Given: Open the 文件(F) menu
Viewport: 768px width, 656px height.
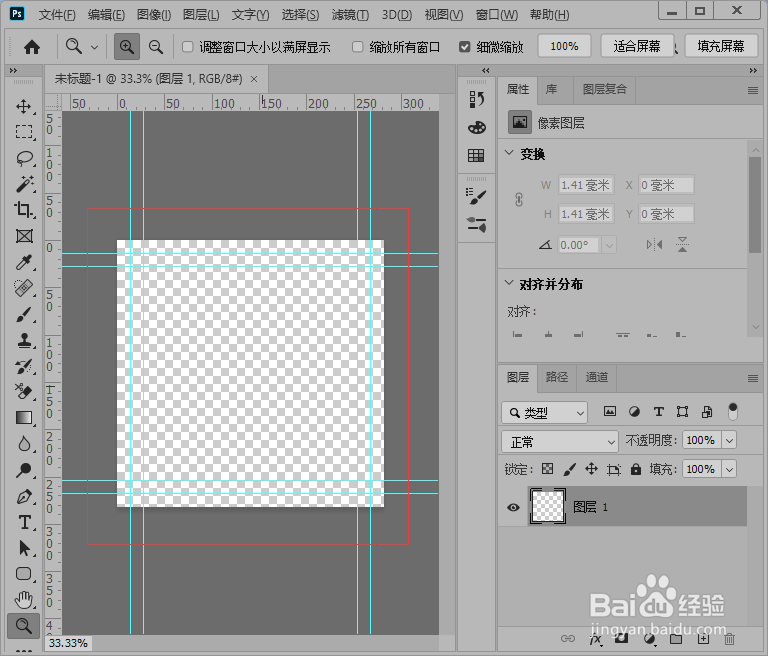Looking at the screenshot, I should 57,15.
